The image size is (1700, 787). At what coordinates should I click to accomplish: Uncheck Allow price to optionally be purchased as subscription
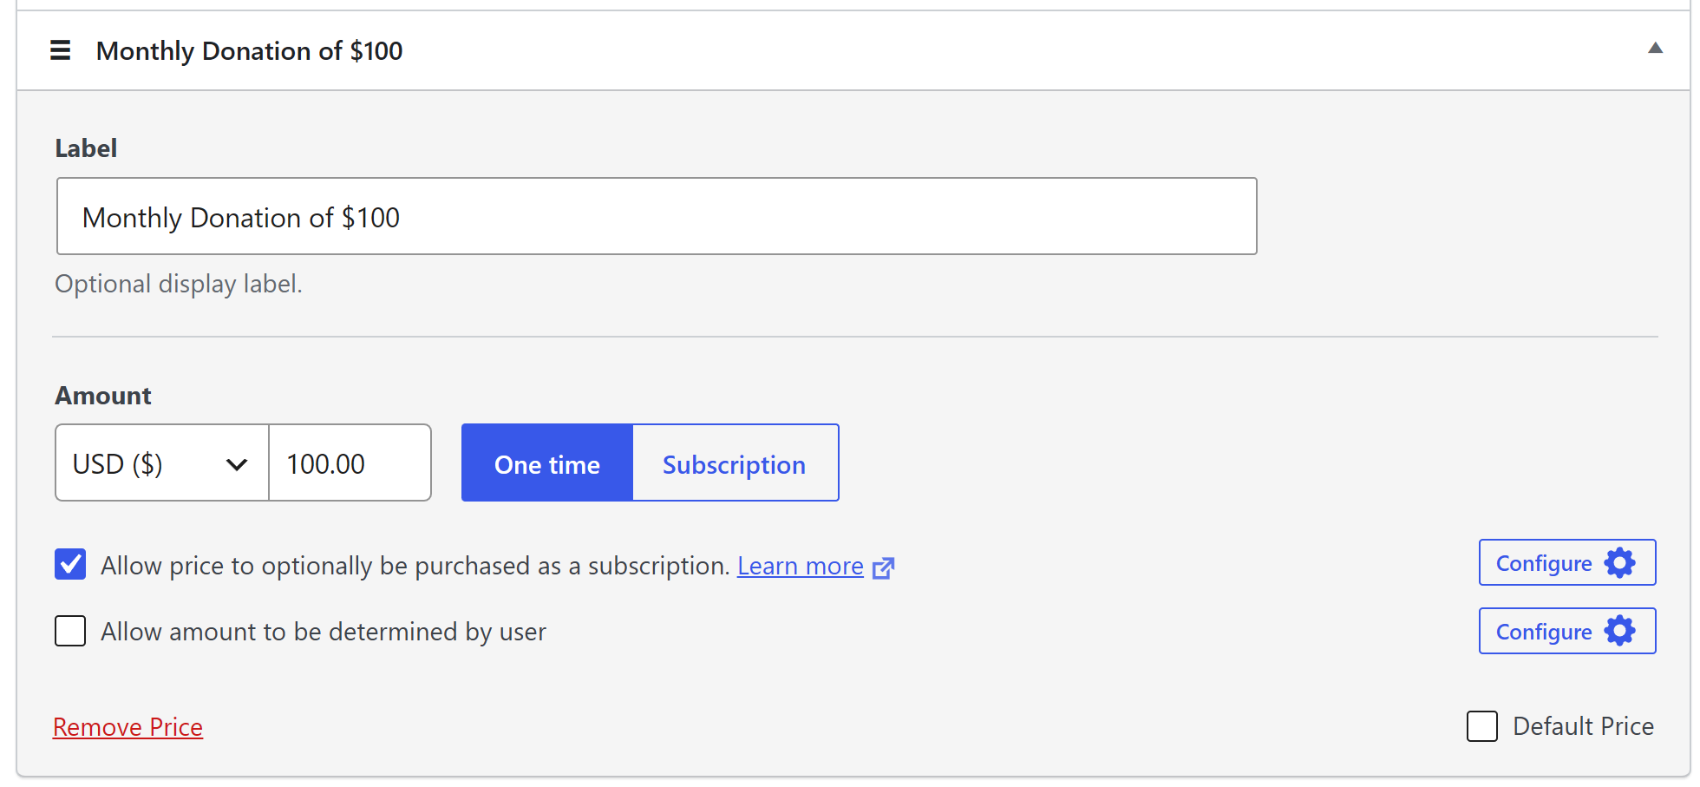[70, 564]
